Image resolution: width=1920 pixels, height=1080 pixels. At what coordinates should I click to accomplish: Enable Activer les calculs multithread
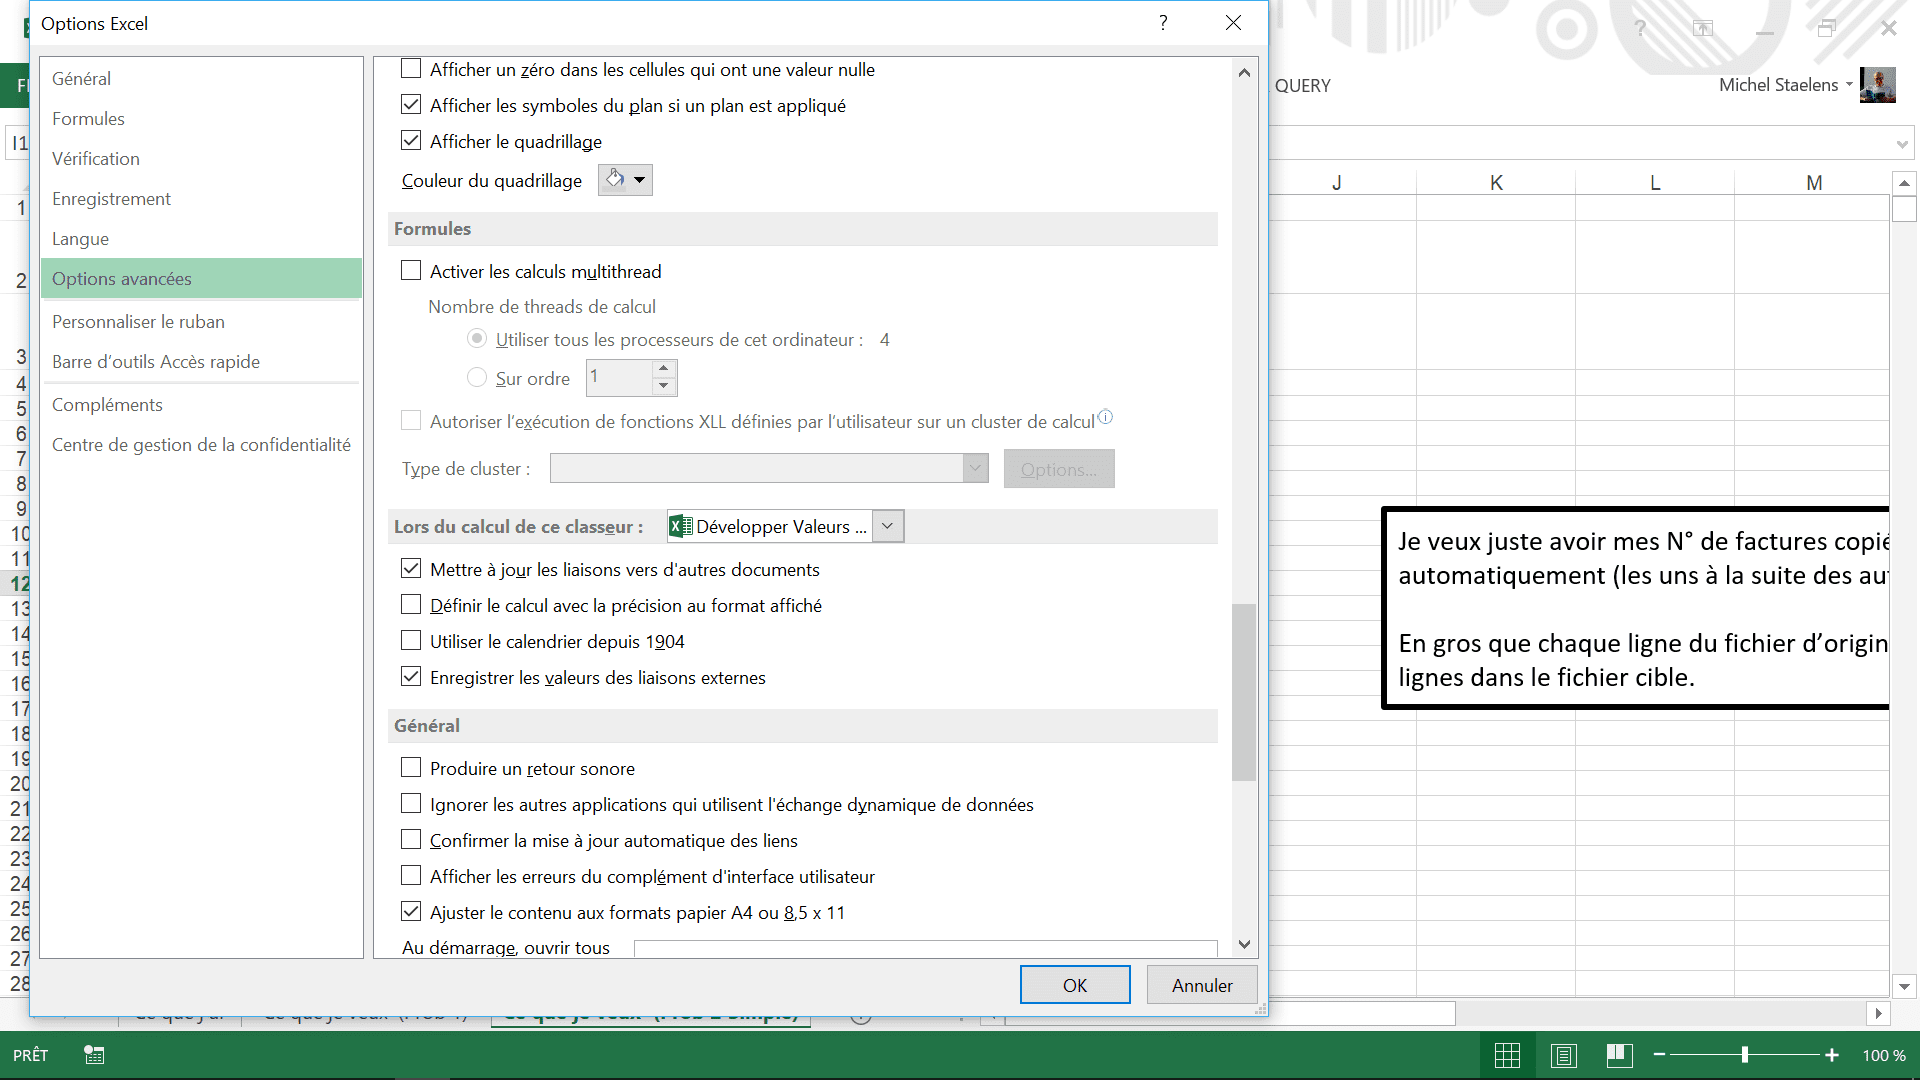tap(411, 271)
